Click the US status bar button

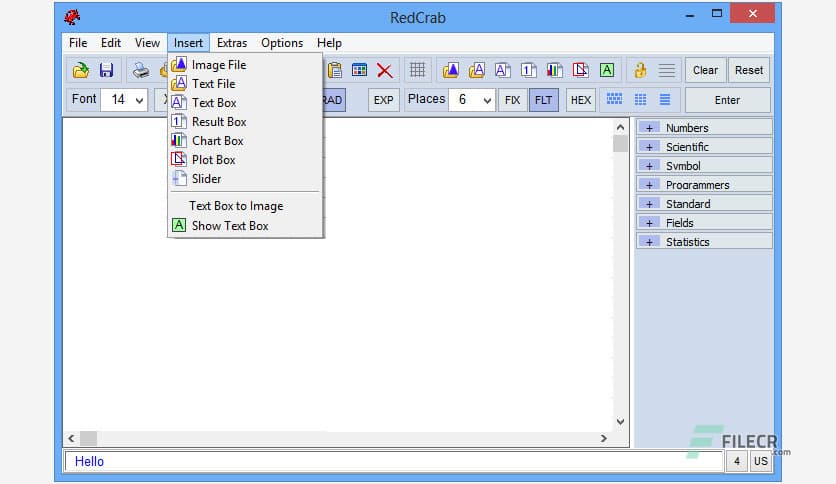point(760,461)
